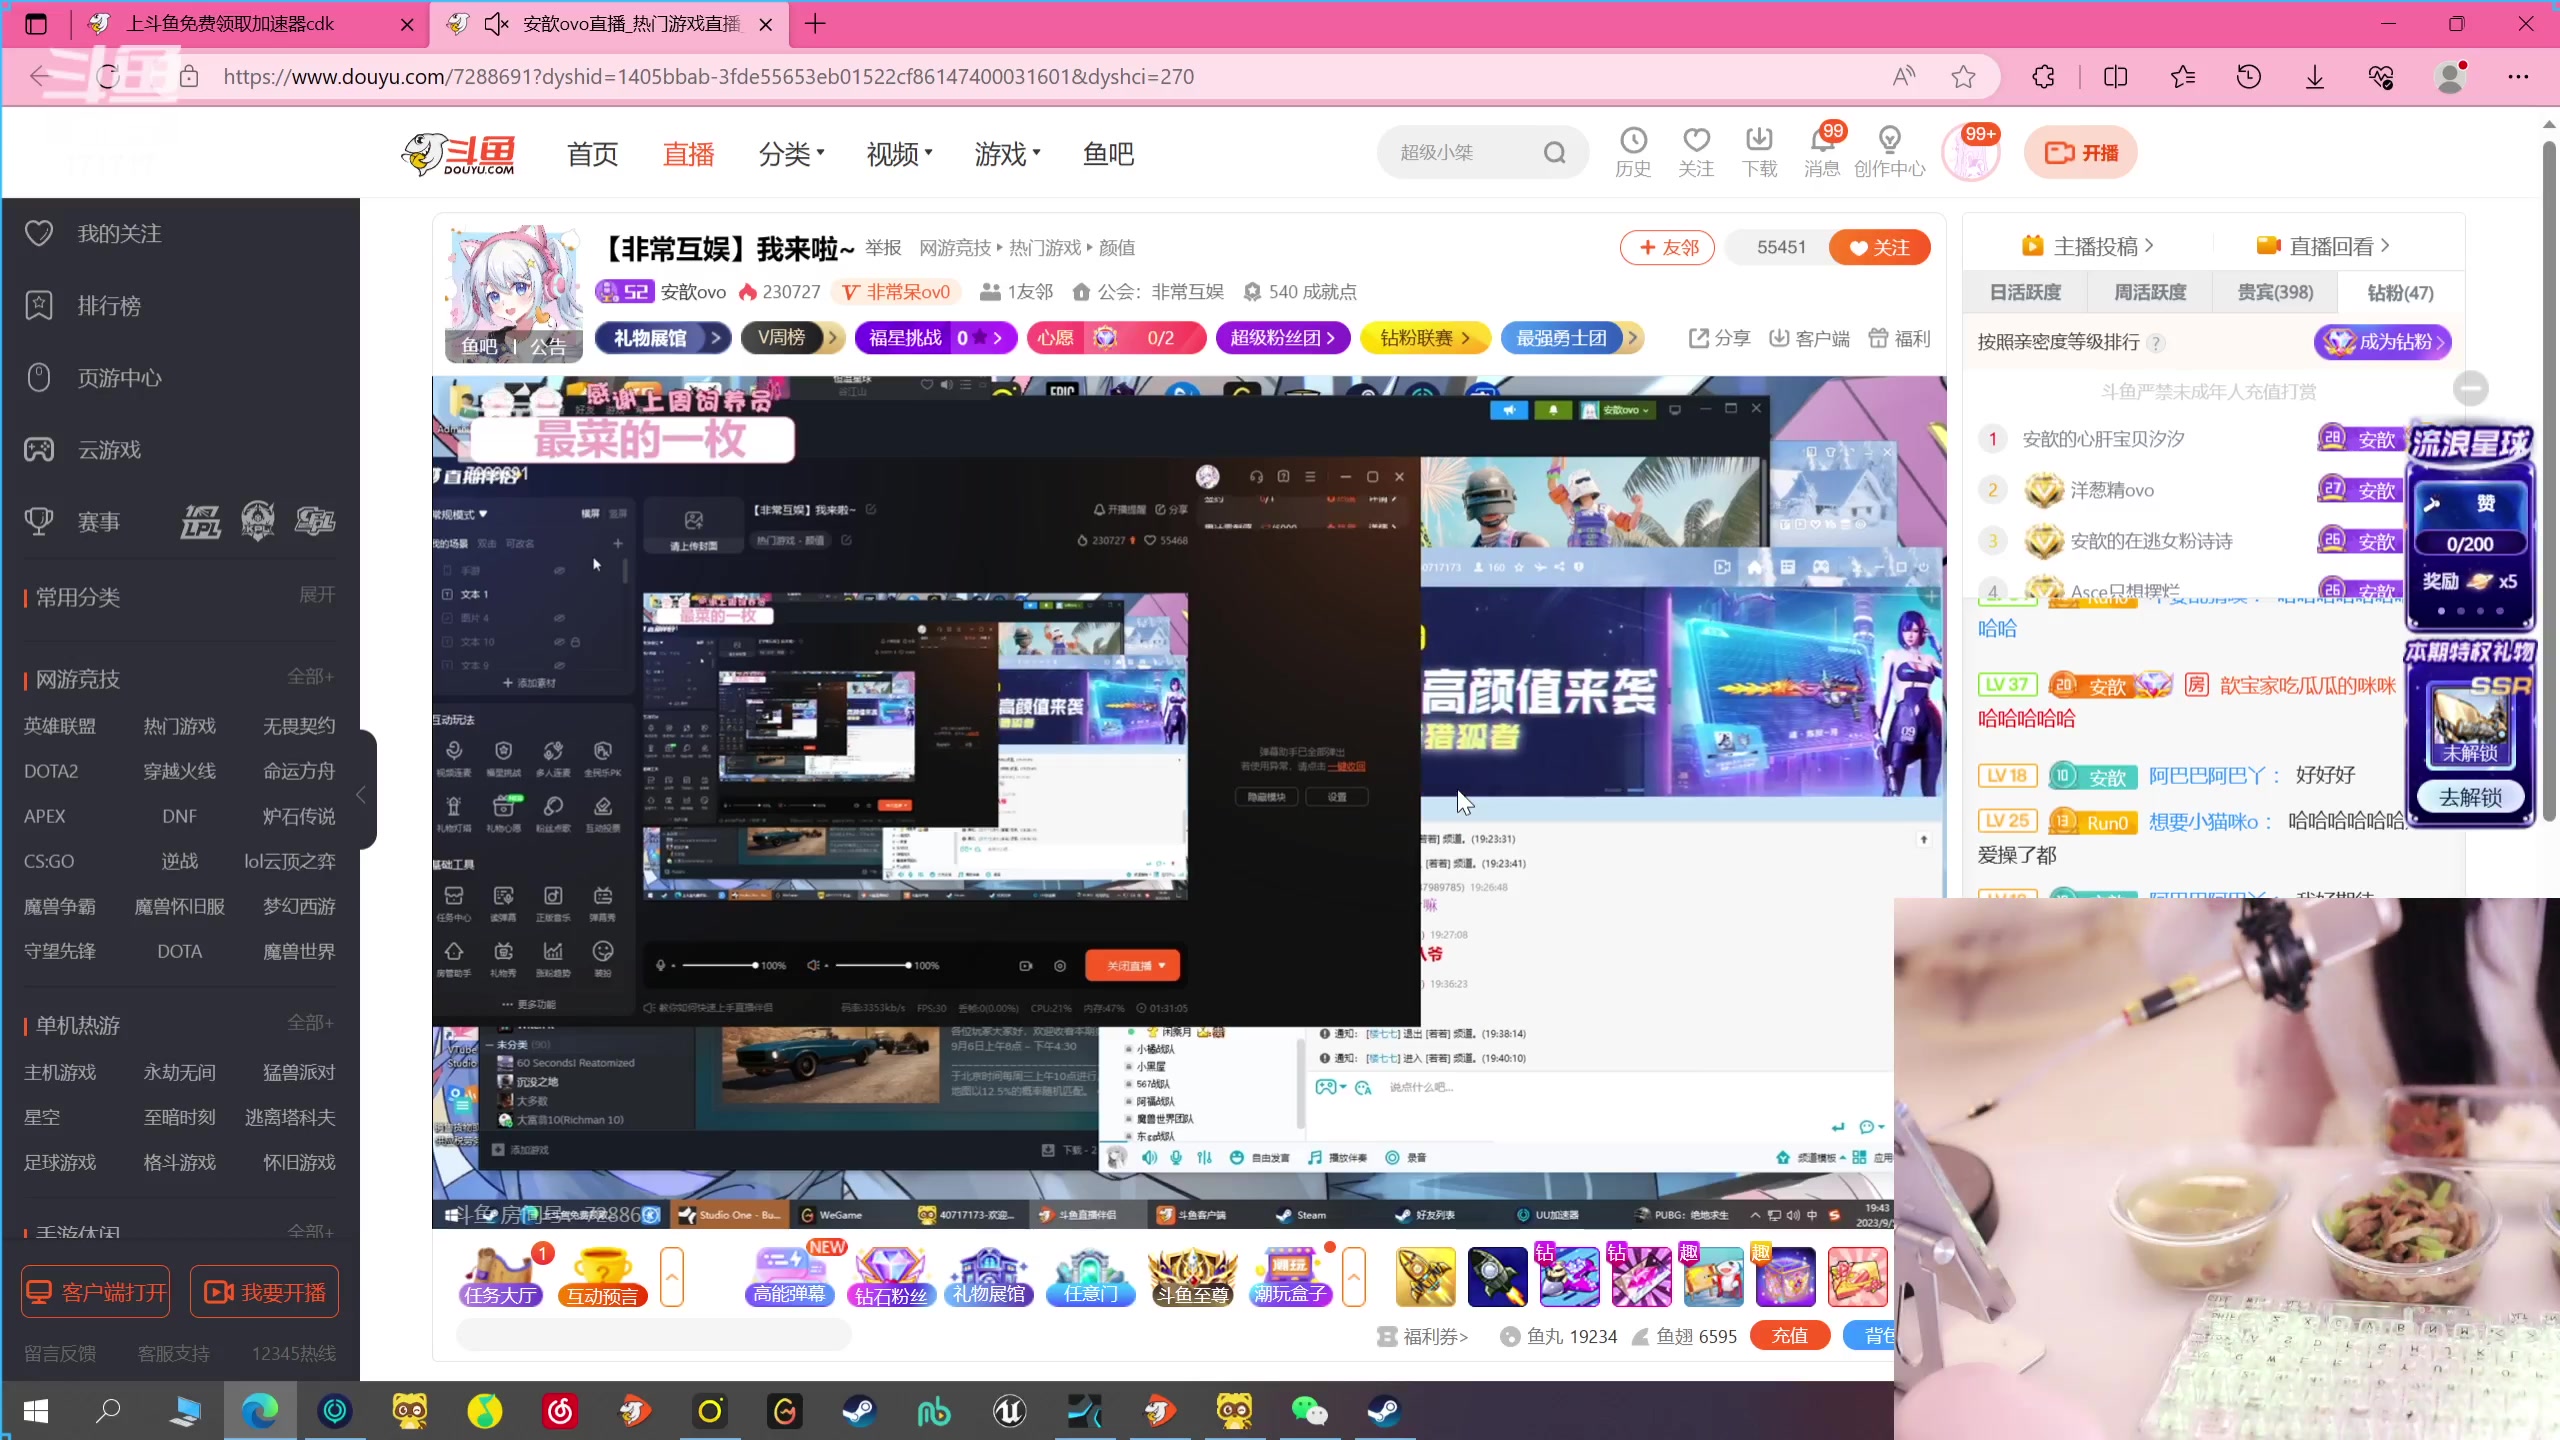Switch to the 钻粉(47) ranking tab
This screenshot has width=2560, height=1440.
pos(2400,293)
